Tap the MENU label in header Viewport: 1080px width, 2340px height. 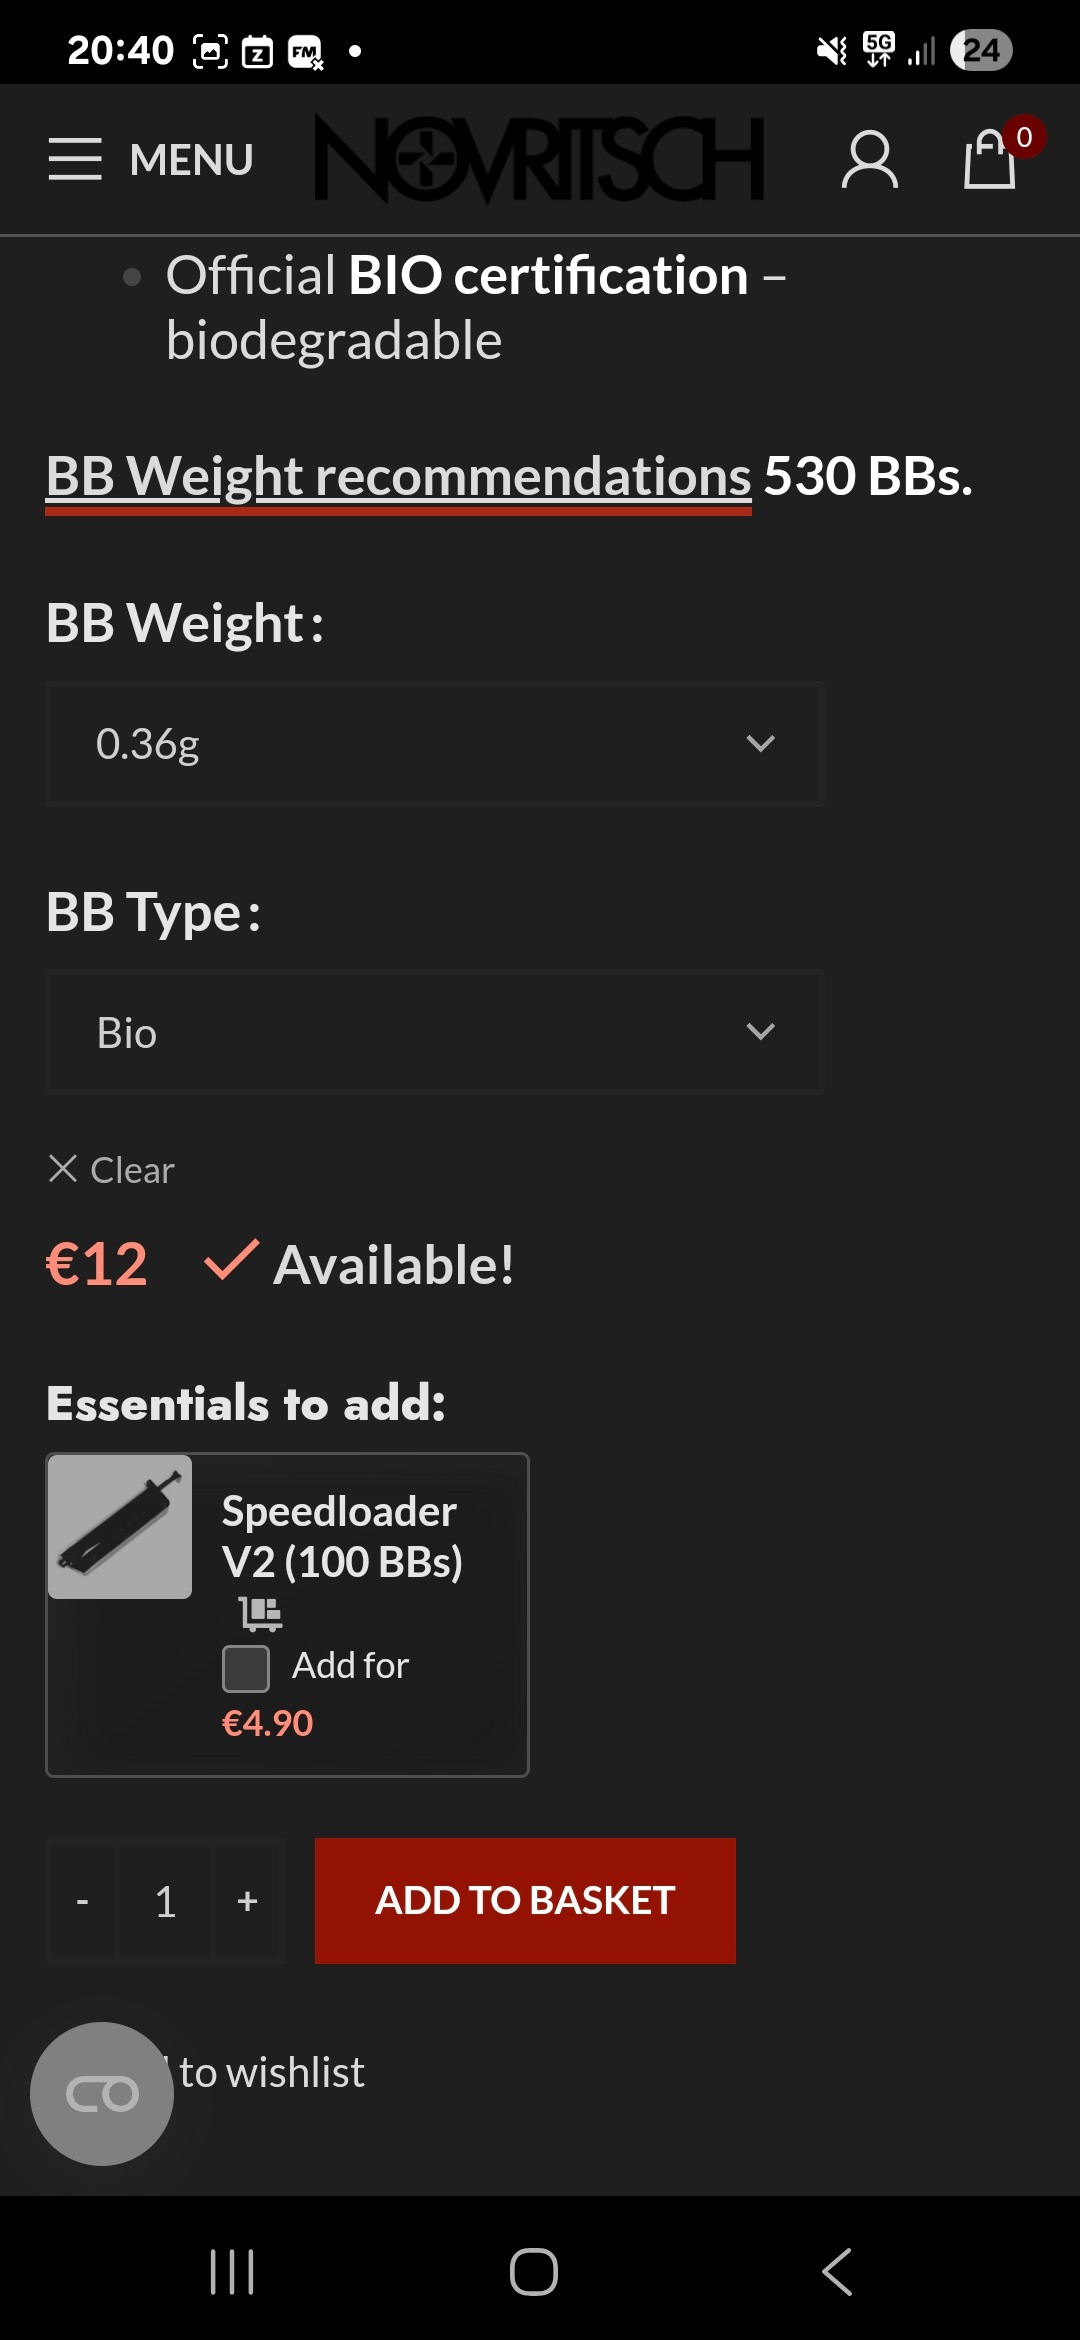pyautogui.click(x=191, y=160)
